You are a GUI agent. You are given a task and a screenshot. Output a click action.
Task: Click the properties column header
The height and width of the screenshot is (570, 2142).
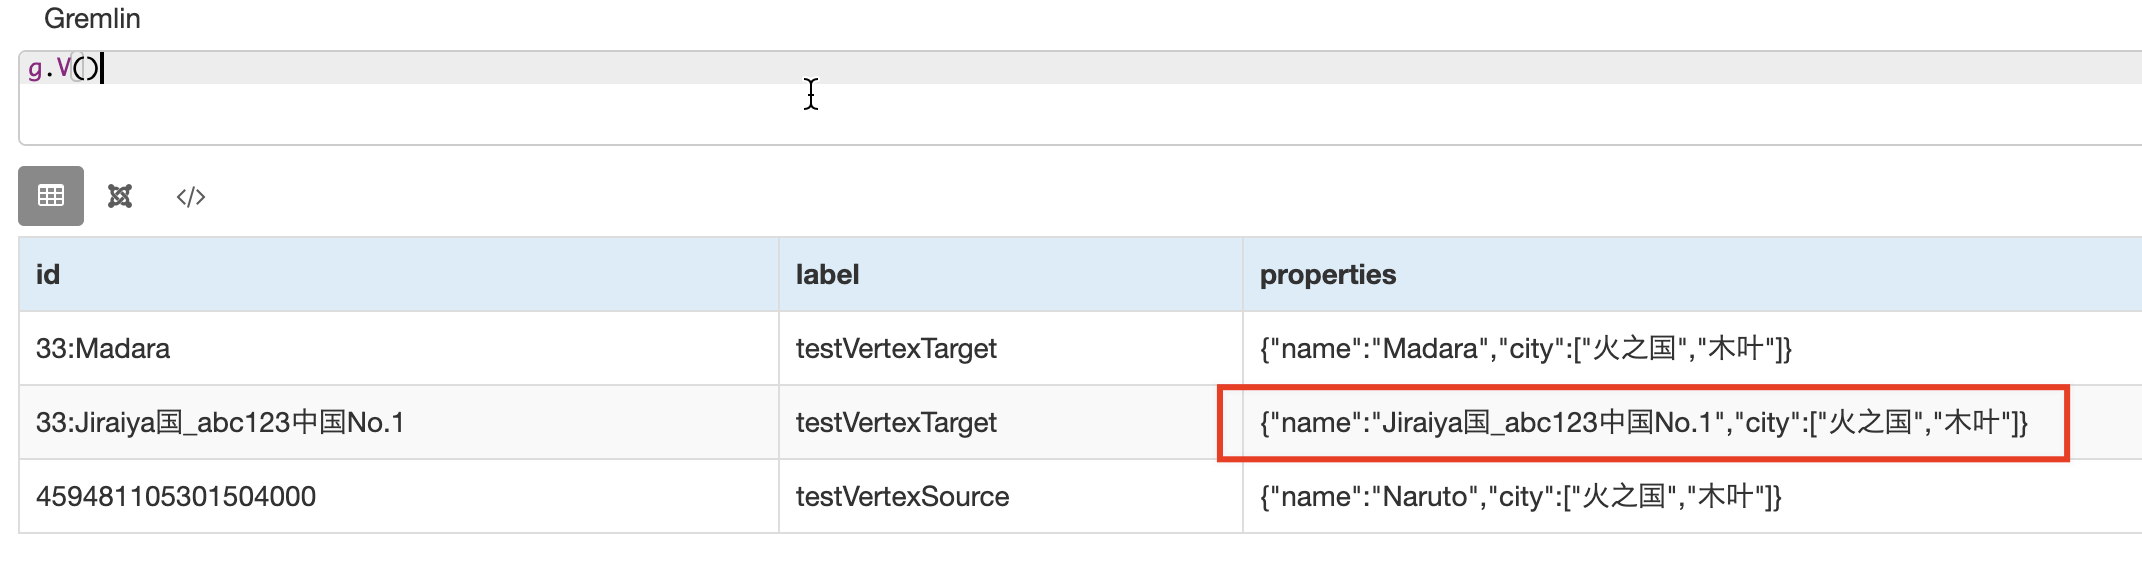tap(1327, 275)
